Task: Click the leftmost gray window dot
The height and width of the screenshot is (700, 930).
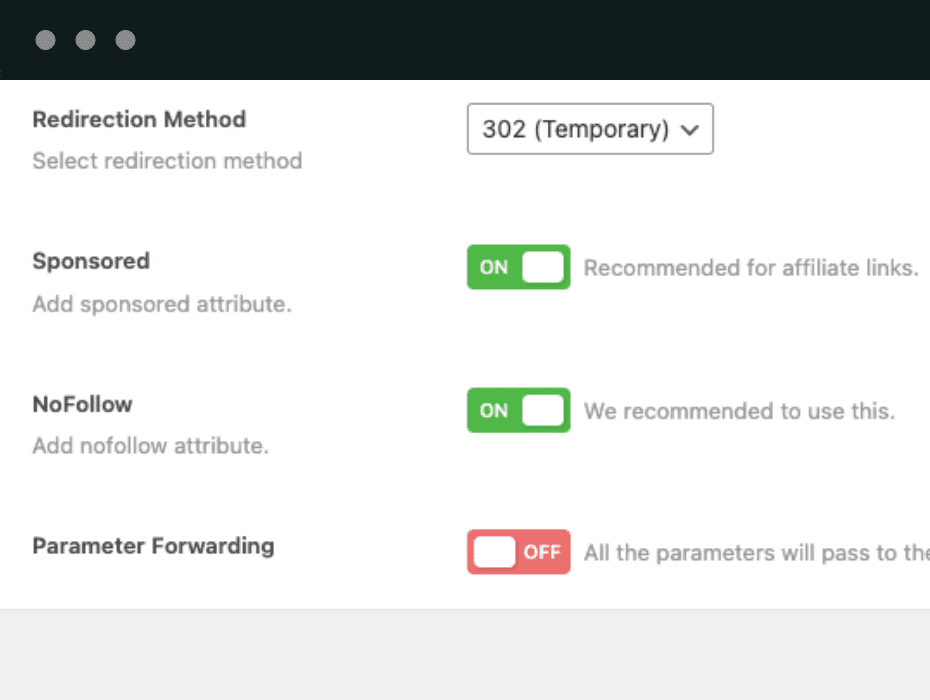Action: coord(45,40)
